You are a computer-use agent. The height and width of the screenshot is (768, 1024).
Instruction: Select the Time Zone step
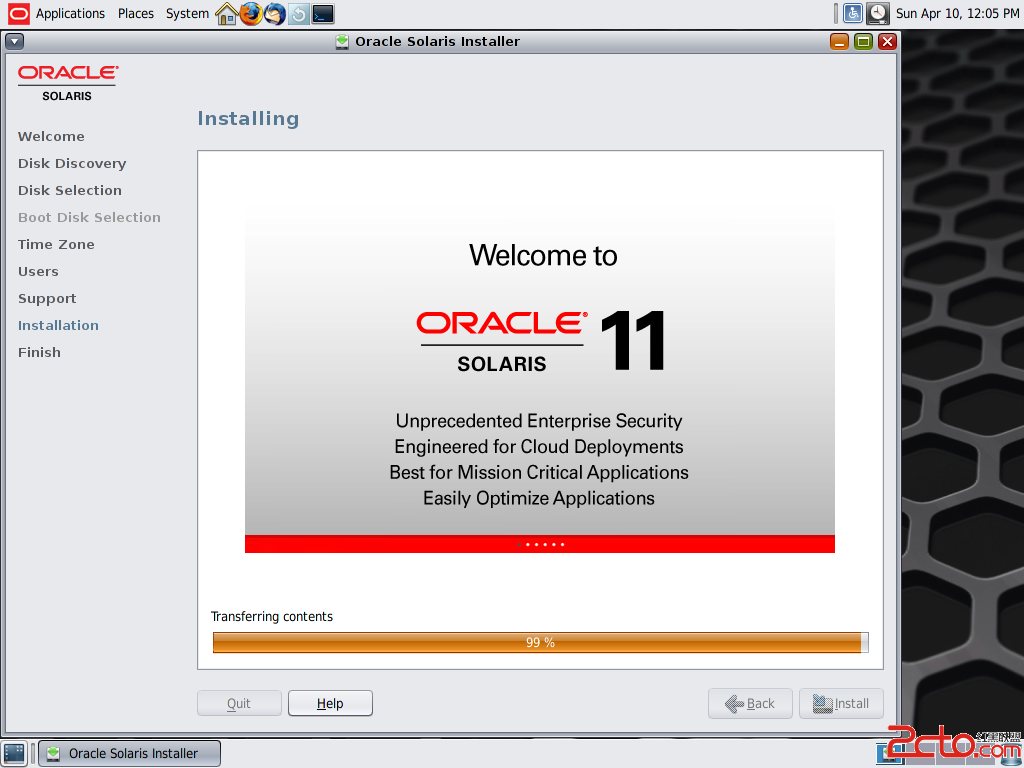pyautogui.click(x=56, y=244)
